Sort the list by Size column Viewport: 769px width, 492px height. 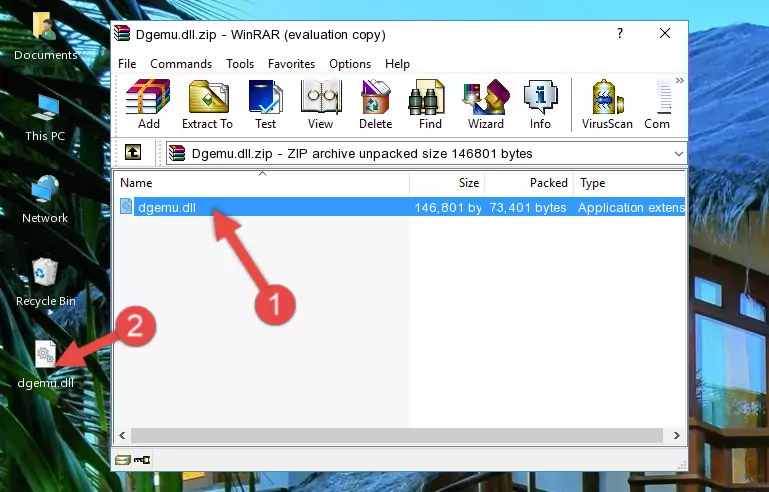[447, 183]
